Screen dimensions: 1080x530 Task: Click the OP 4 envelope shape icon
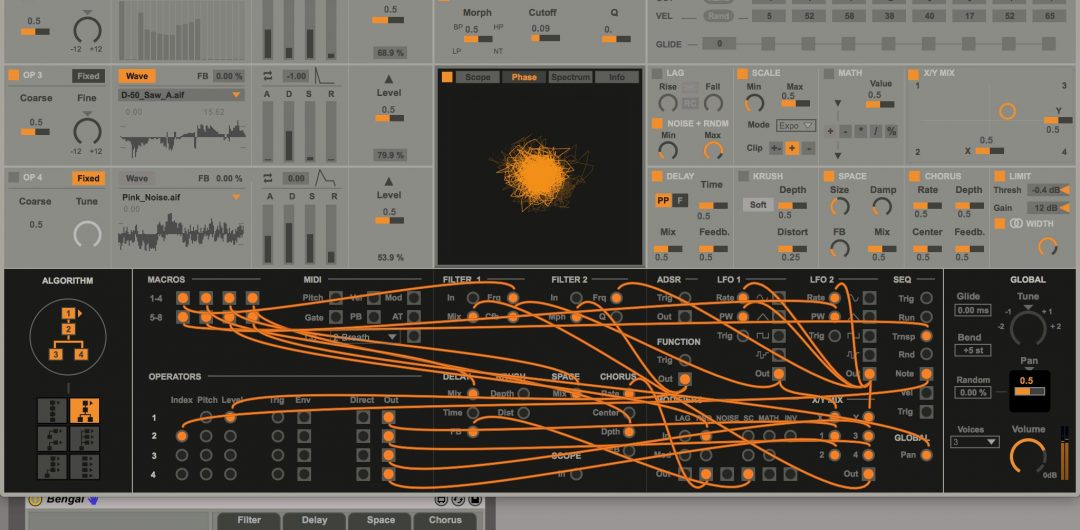pyautogui.click(x=325, y=178)
